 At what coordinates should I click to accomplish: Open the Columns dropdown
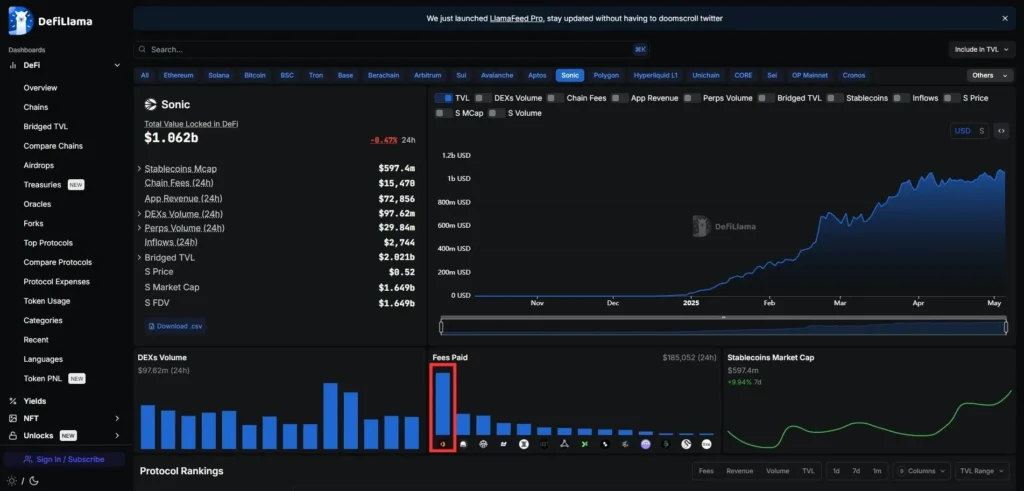[x=923, y=471]
